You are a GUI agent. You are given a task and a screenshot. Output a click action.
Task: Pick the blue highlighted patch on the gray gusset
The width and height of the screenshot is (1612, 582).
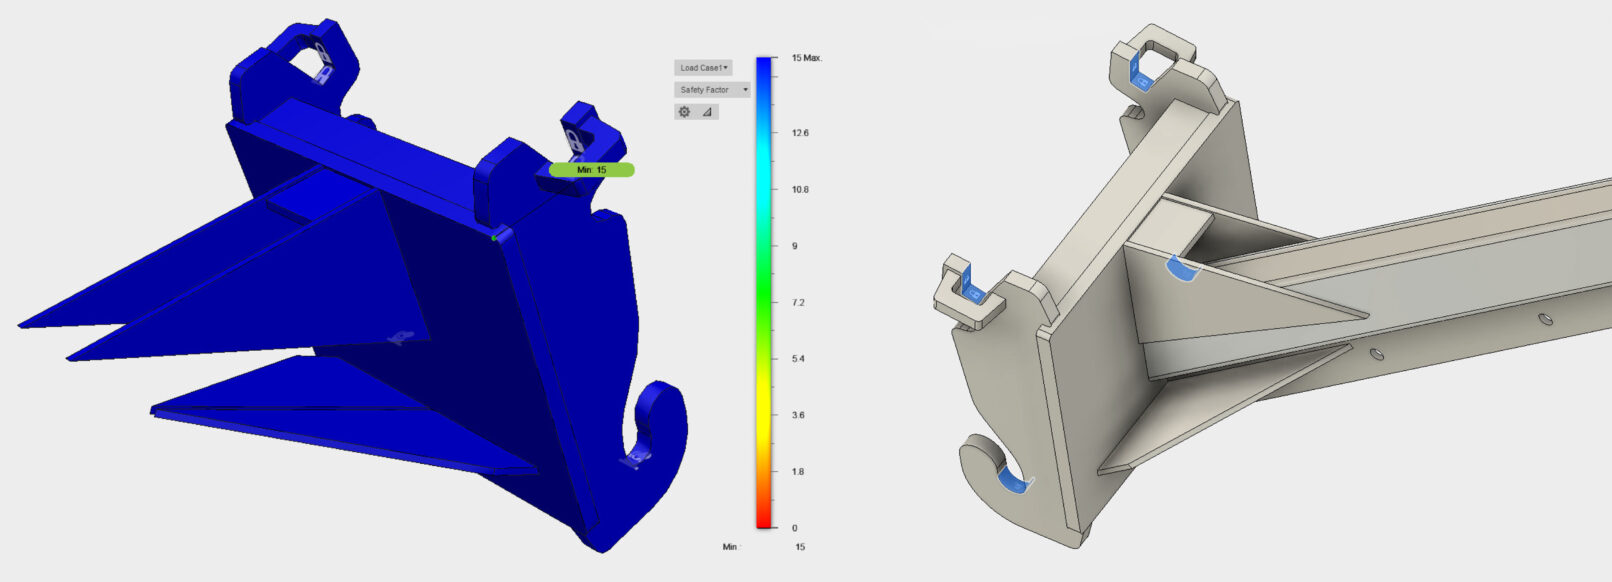pos(1180,270)
